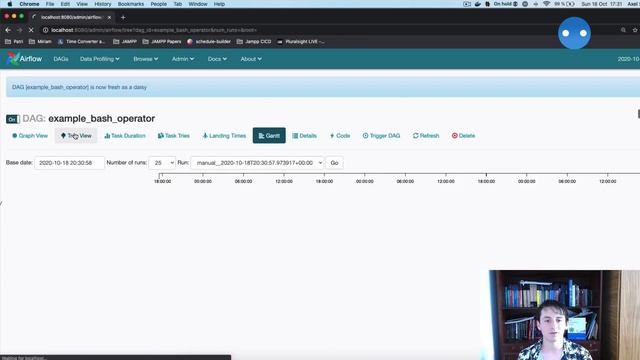Open the Task Duration chart
This screenshot has height=360, width=640.
click(124, 136)
